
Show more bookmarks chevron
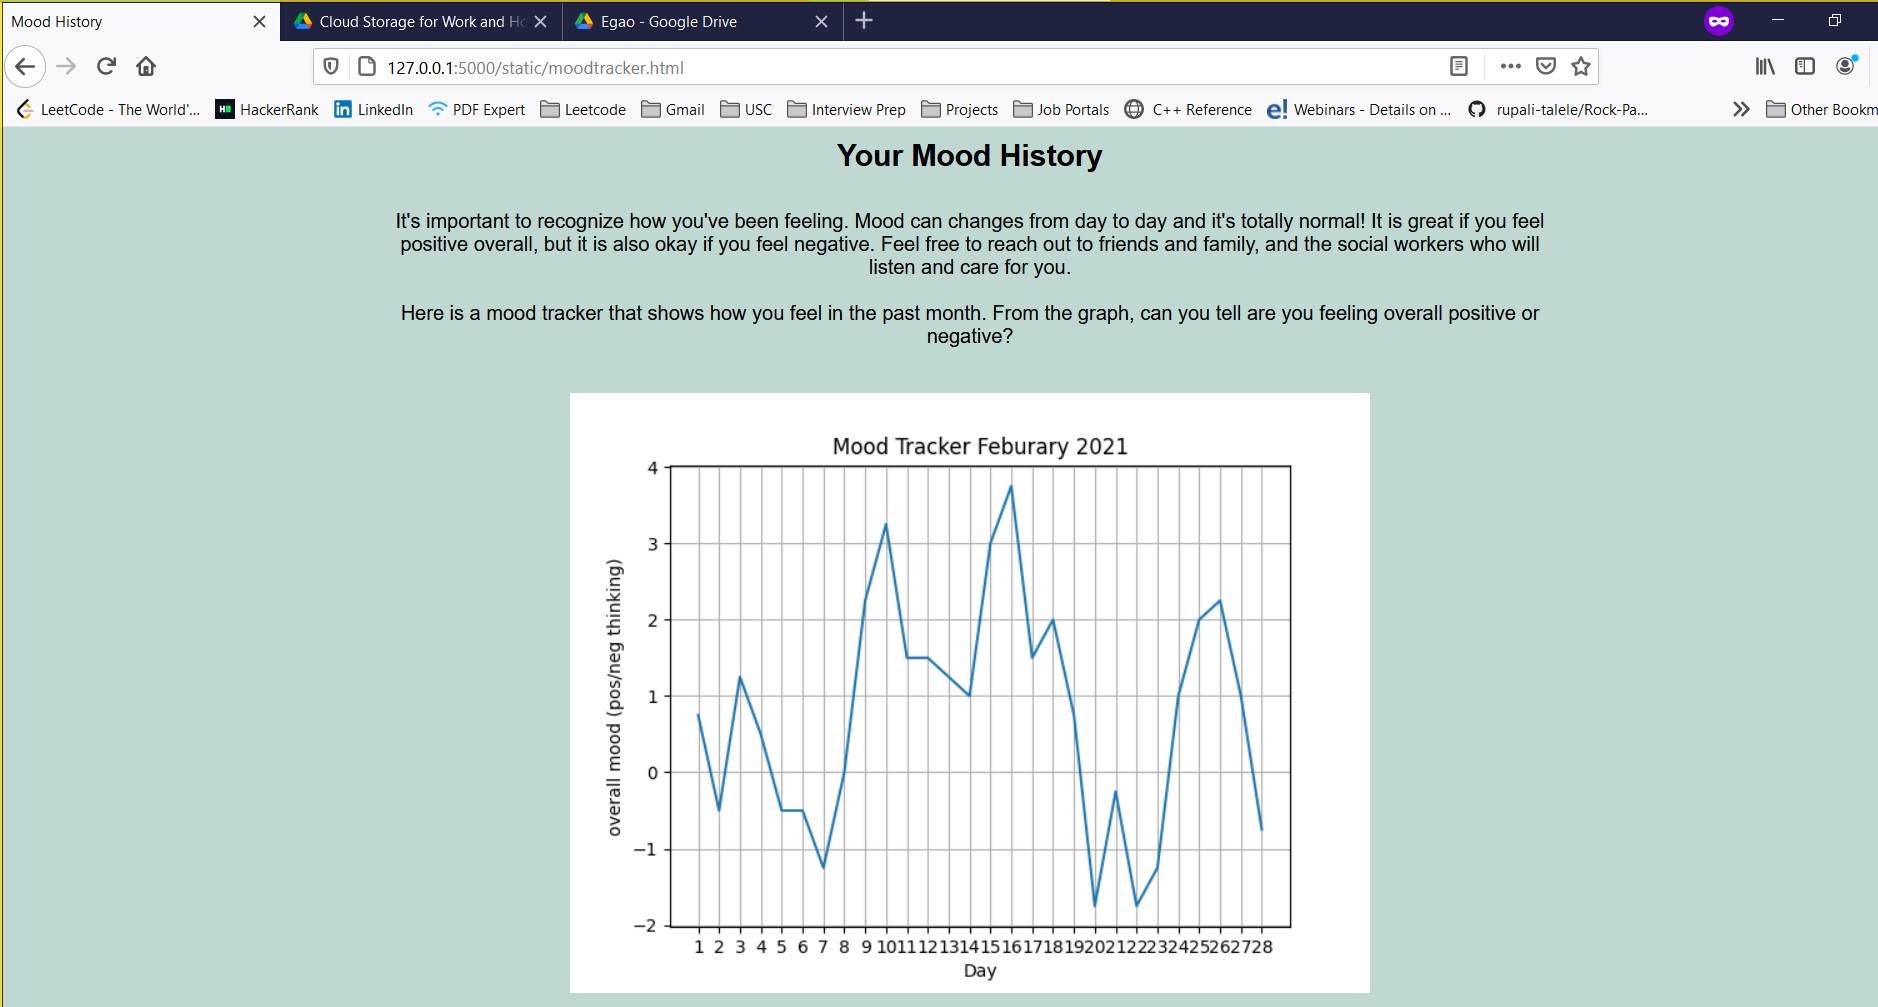tap(1741, 110)
